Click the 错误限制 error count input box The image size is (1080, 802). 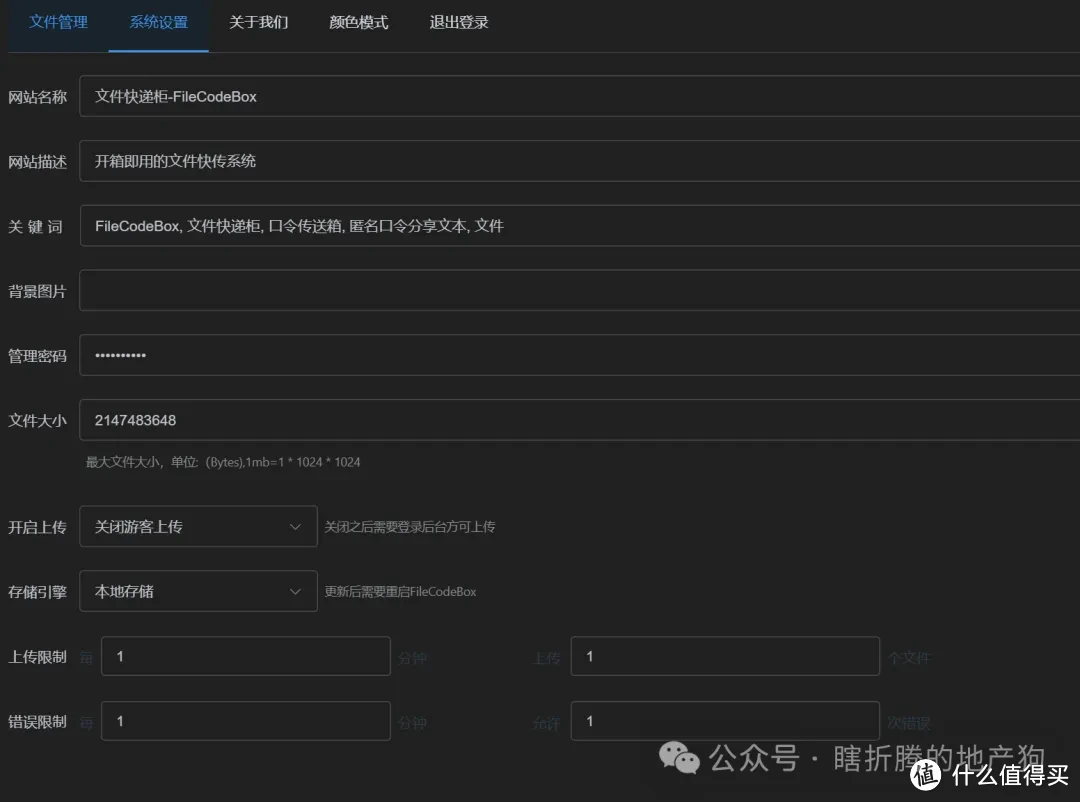725,720
